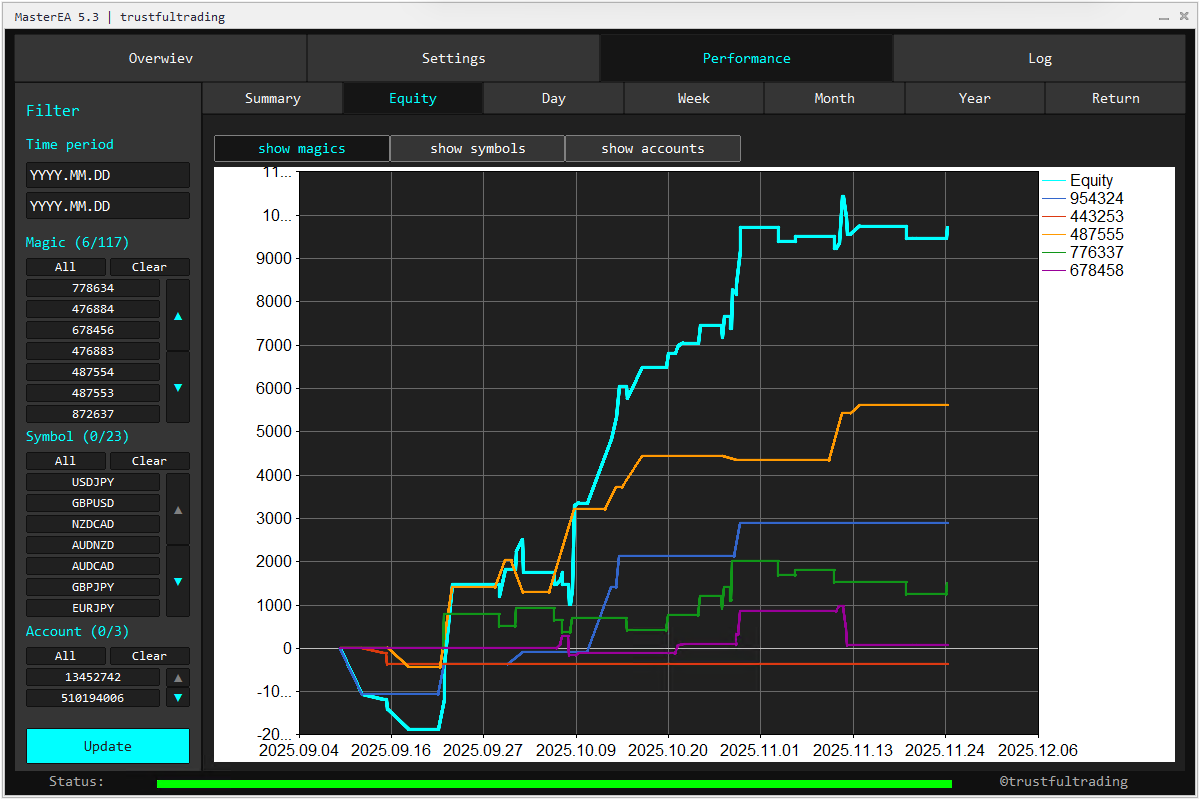The width and height of the screenshot is (1200, 800).
Task: Click the start date input field
Action: tap(107, 175)
